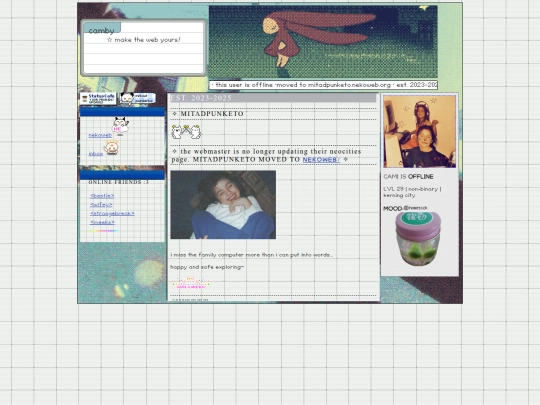
Task: Click 'i miss the family computer' sentence
Action: tap(252, 255)
